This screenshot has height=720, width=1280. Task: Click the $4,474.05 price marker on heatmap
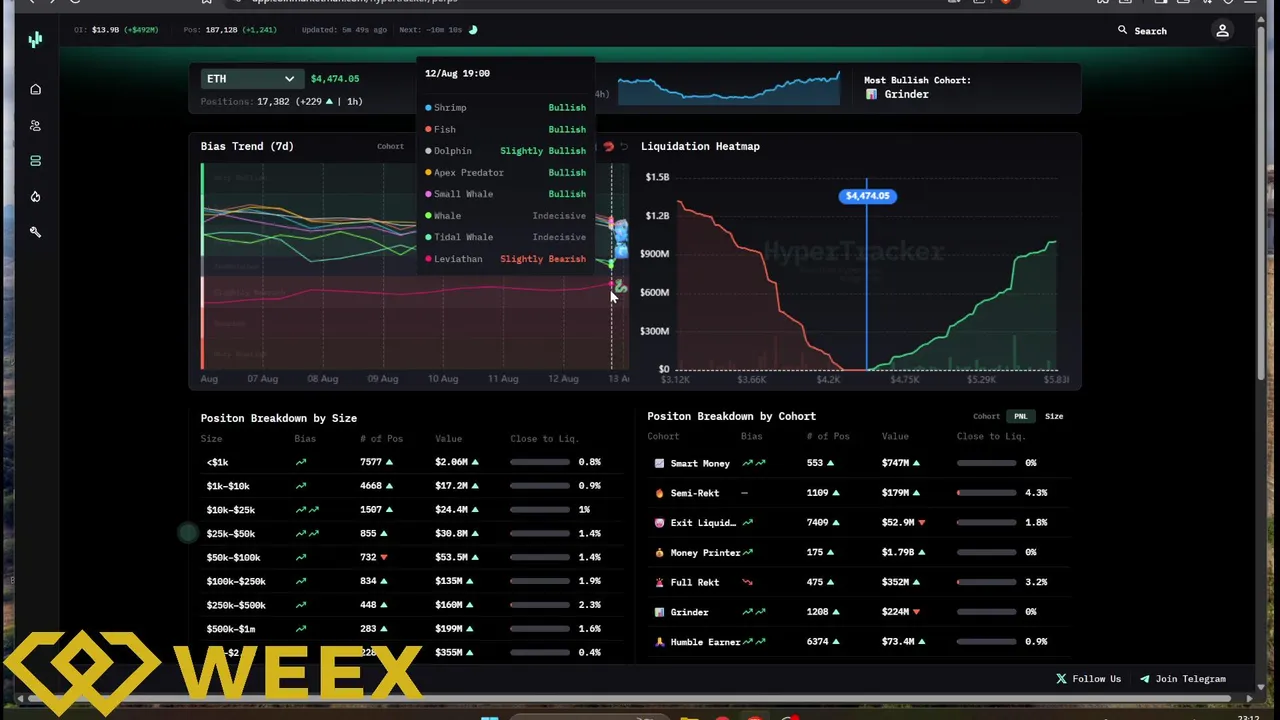click(x=867, y=196)
